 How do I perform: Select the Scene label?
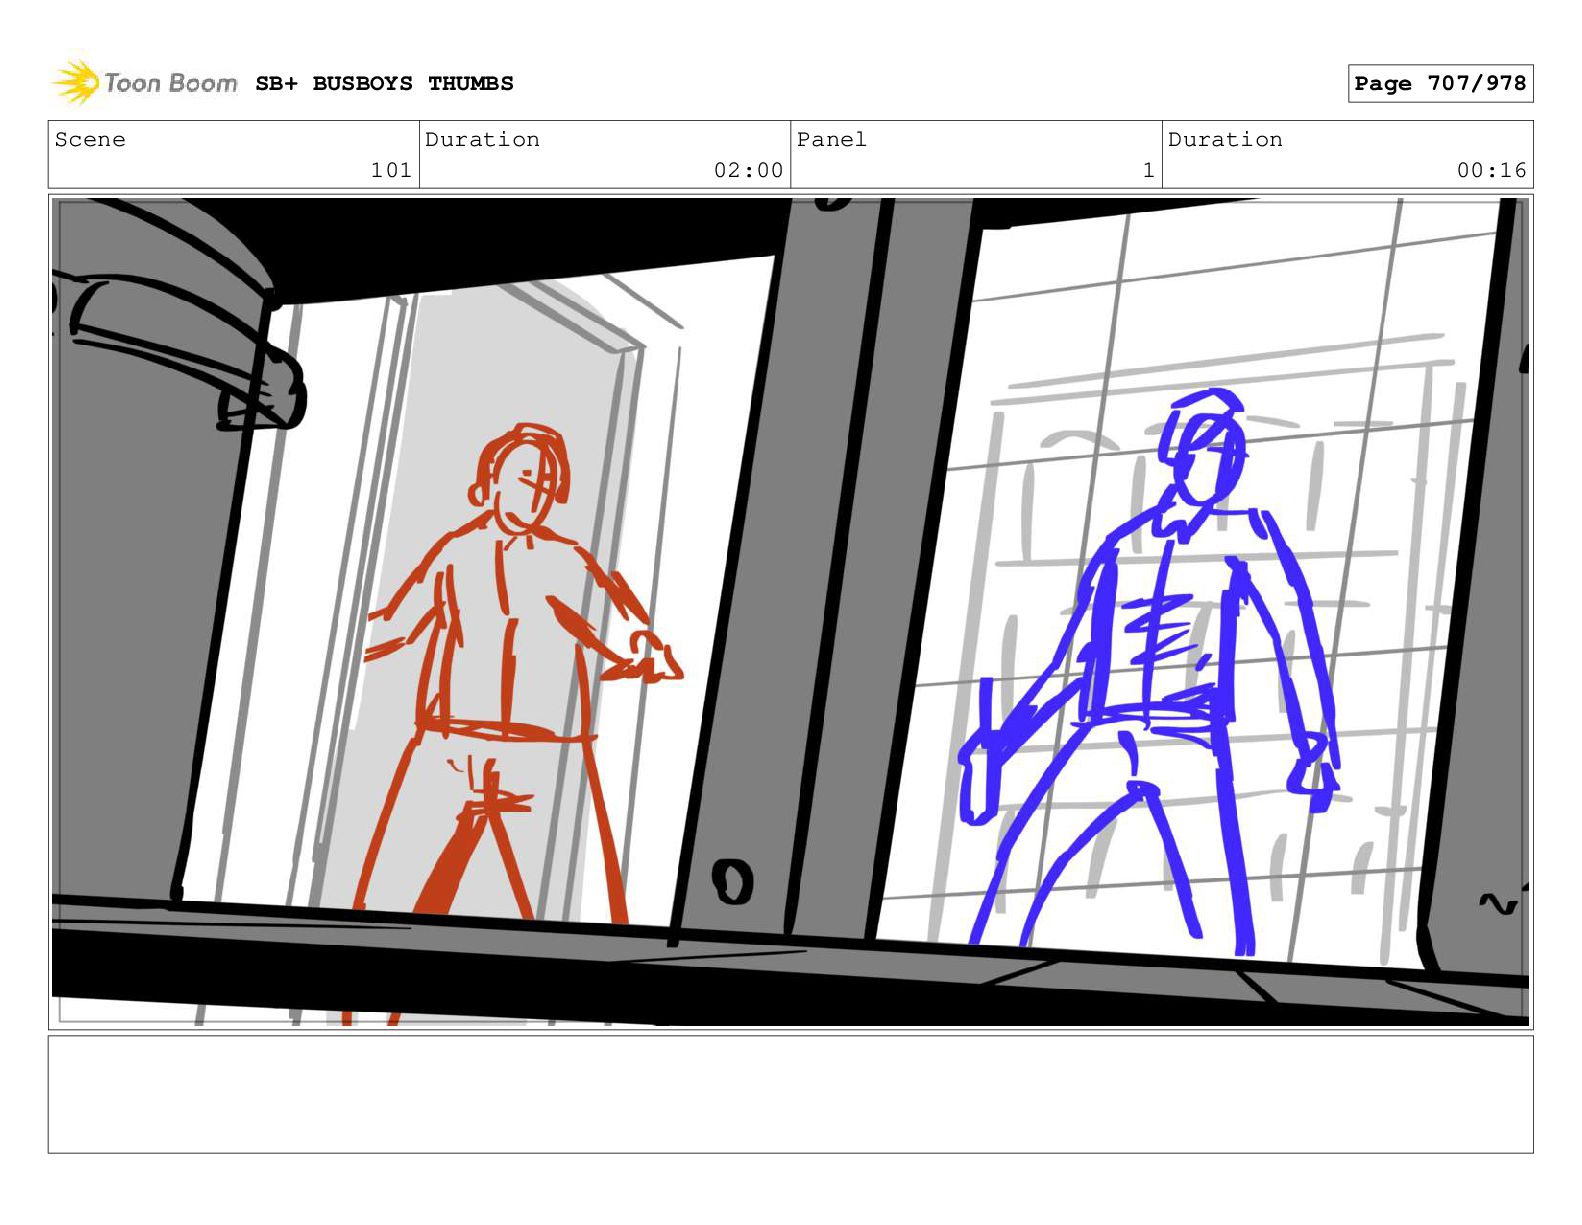coord(90,140)
